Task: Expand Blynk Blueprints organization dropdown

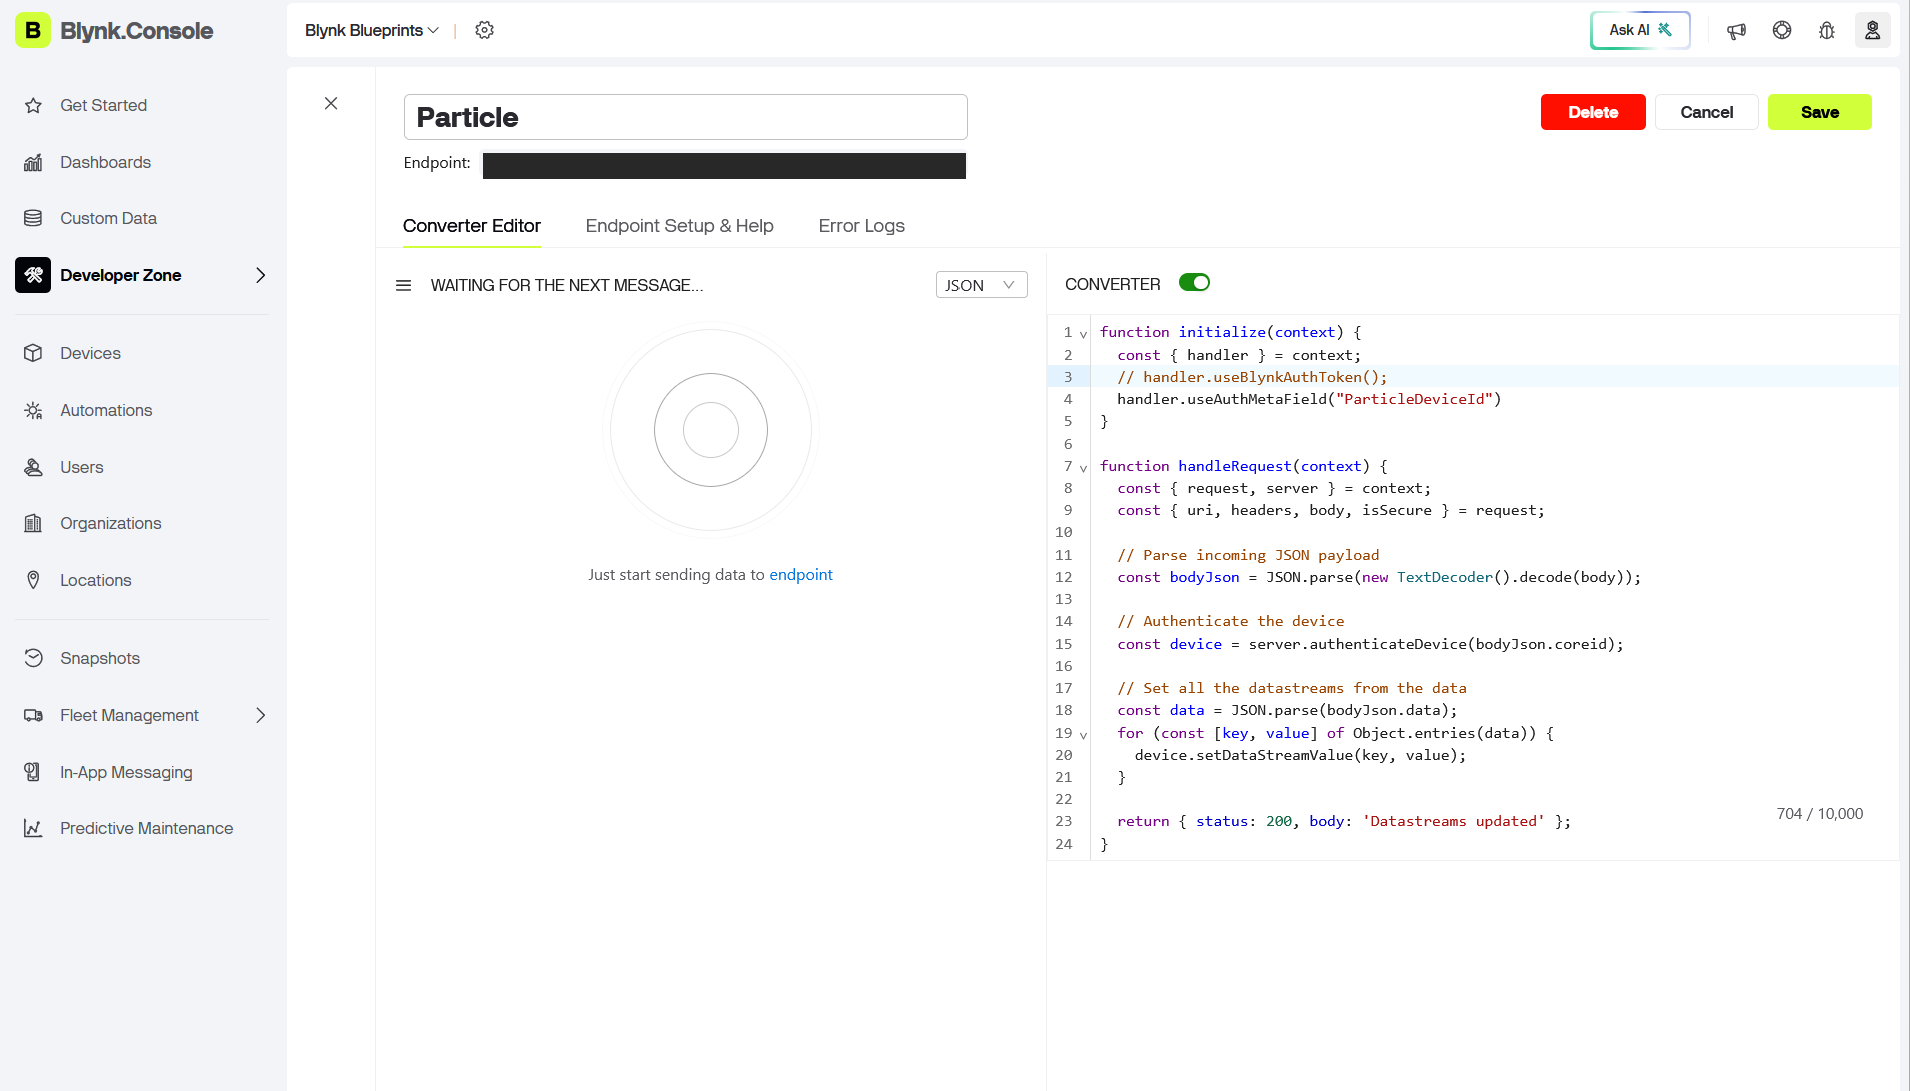Action: click(372, 30)
